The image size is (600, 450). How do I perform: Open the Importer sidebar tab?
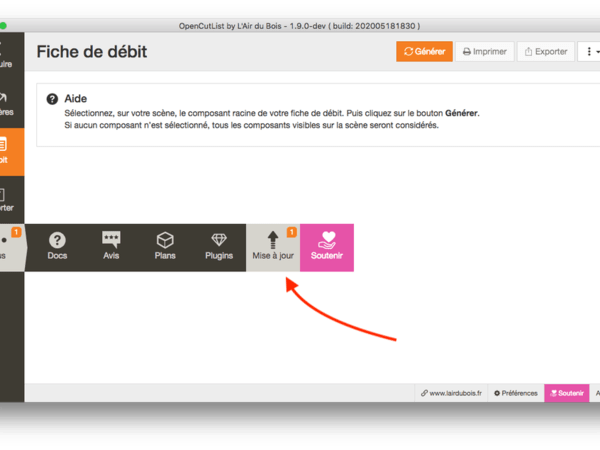pyautogui.click(x=10, y=200)
